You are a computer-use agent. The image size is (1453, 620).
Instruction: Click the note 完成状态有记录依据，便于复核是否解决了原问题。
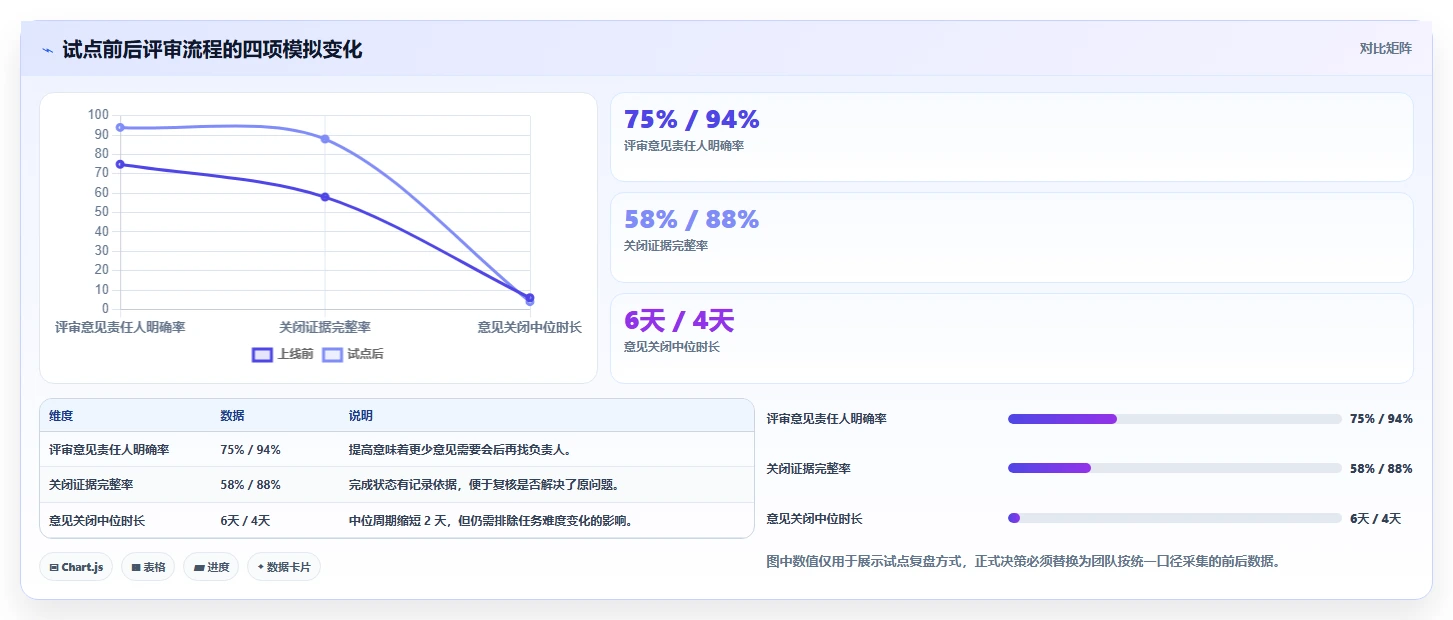click(484, 485)
